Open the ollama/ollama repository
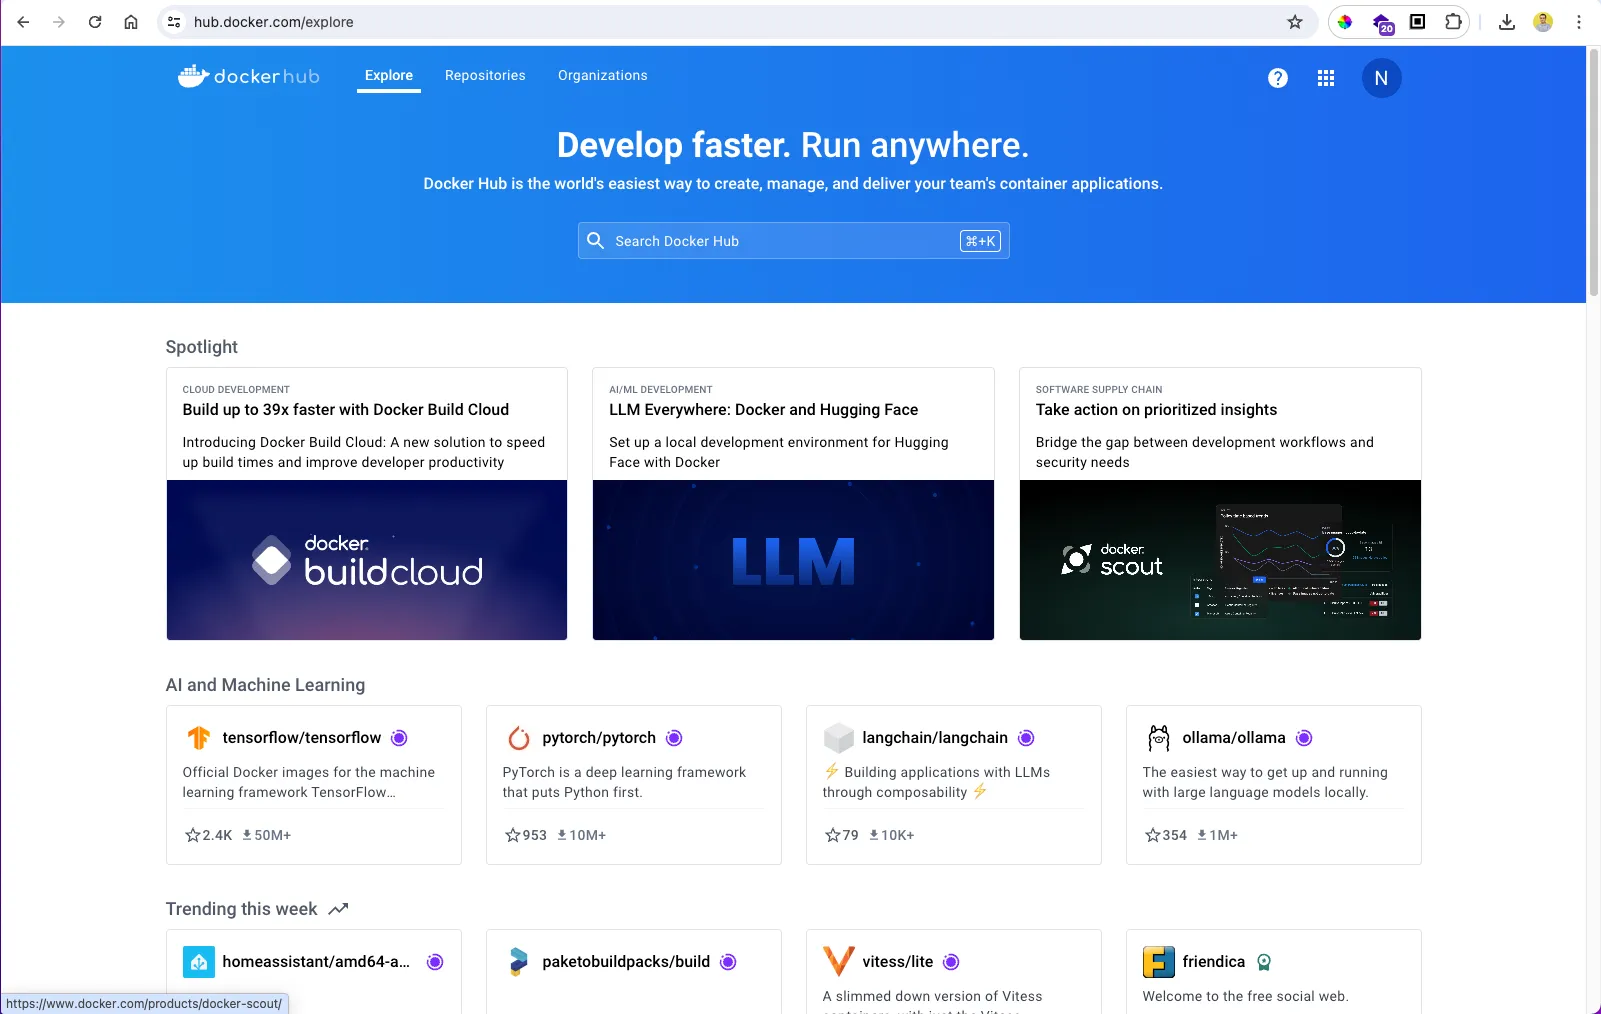 tap(1234, 738)
